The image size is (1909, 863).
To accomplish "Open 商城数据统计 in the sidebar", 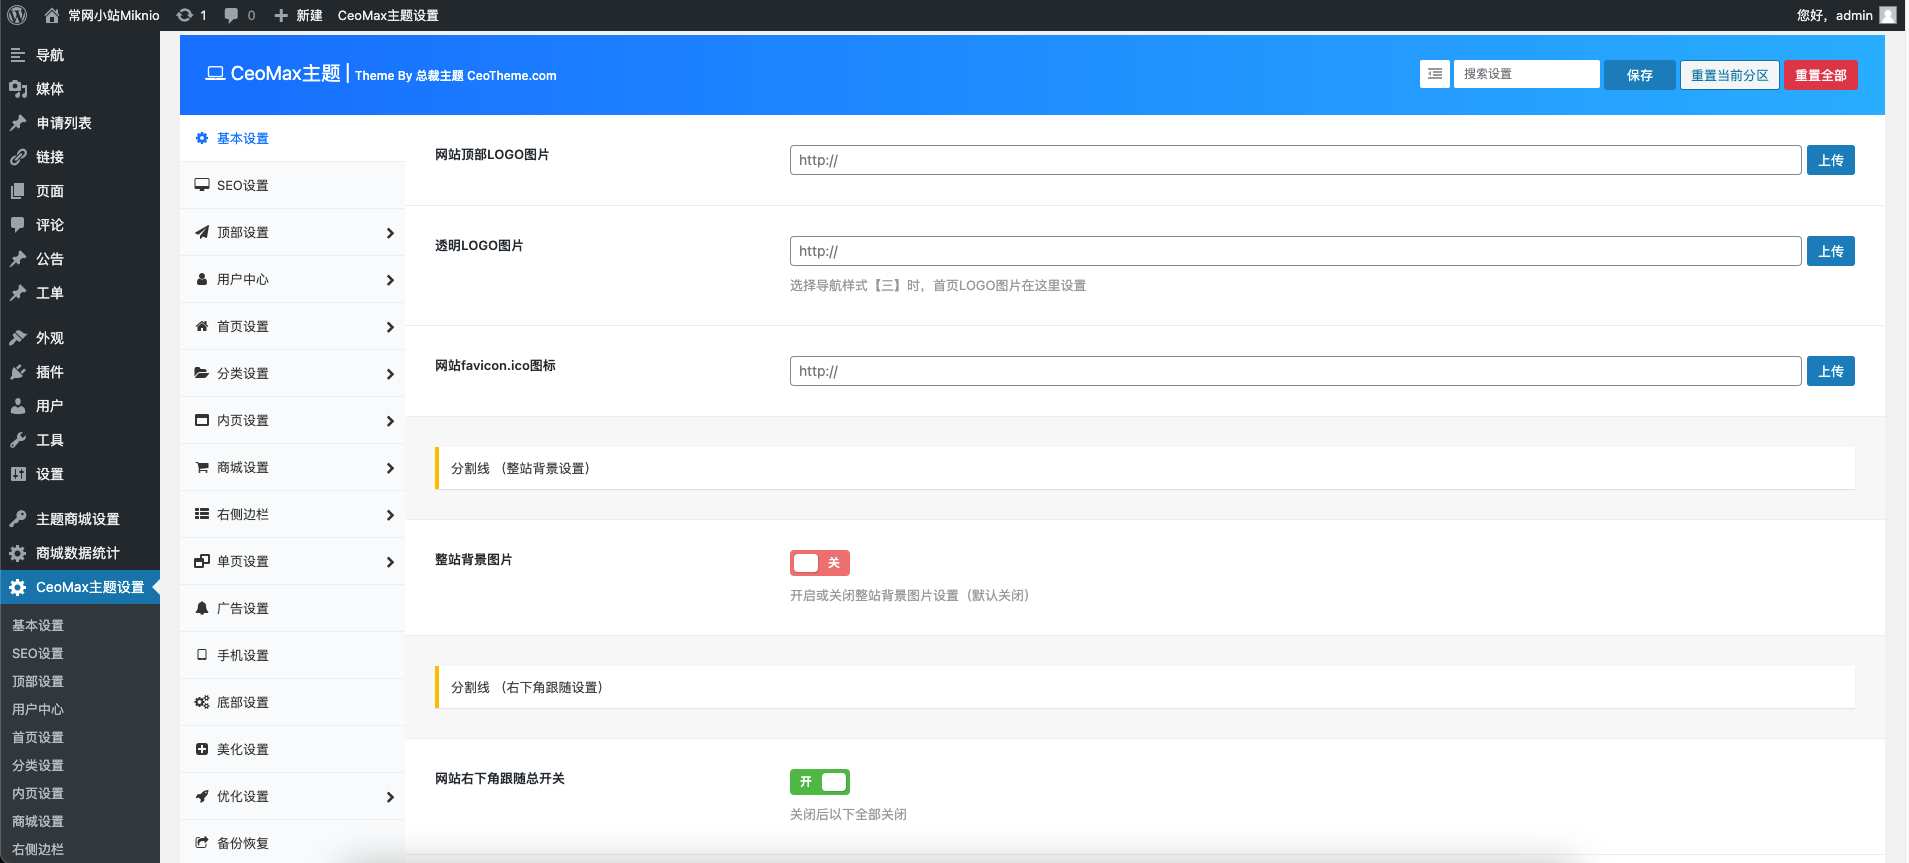I will [x=80, y=553].
